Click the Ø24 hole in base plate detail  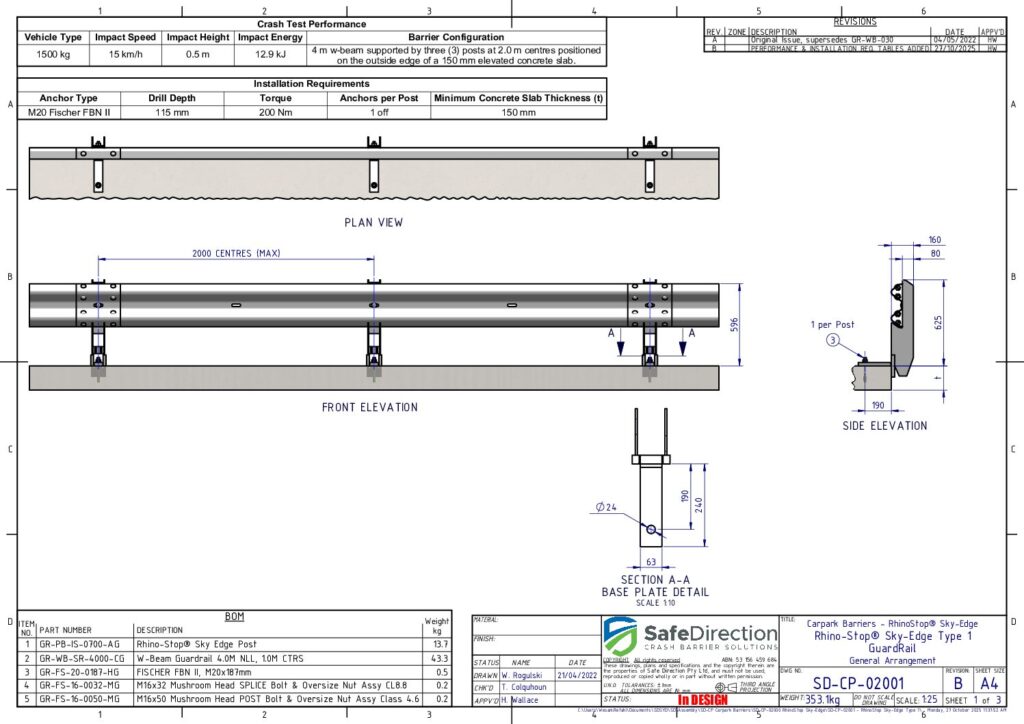tap(651, 528)
